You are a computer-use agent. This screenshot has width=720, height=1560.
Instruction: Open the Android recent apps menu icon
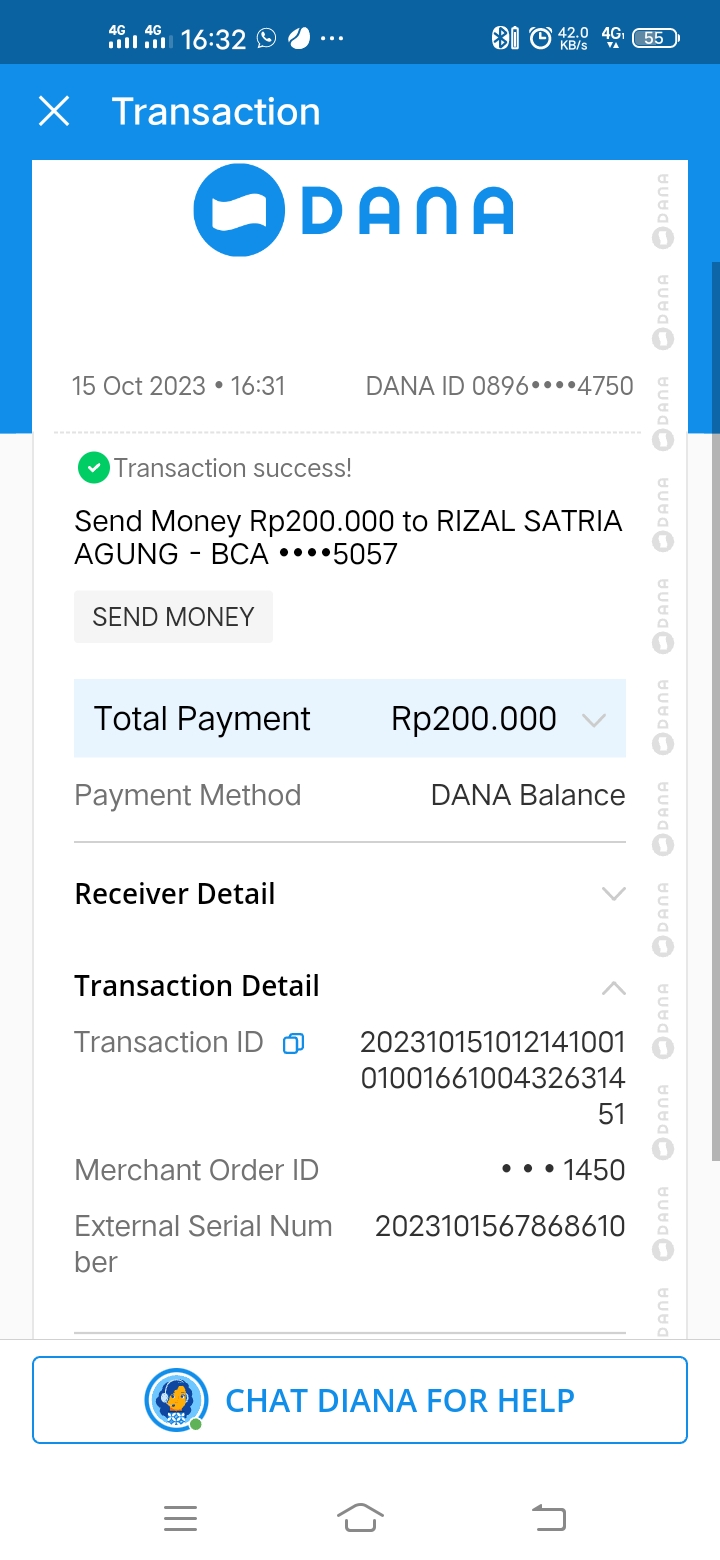coord(180,1519)
